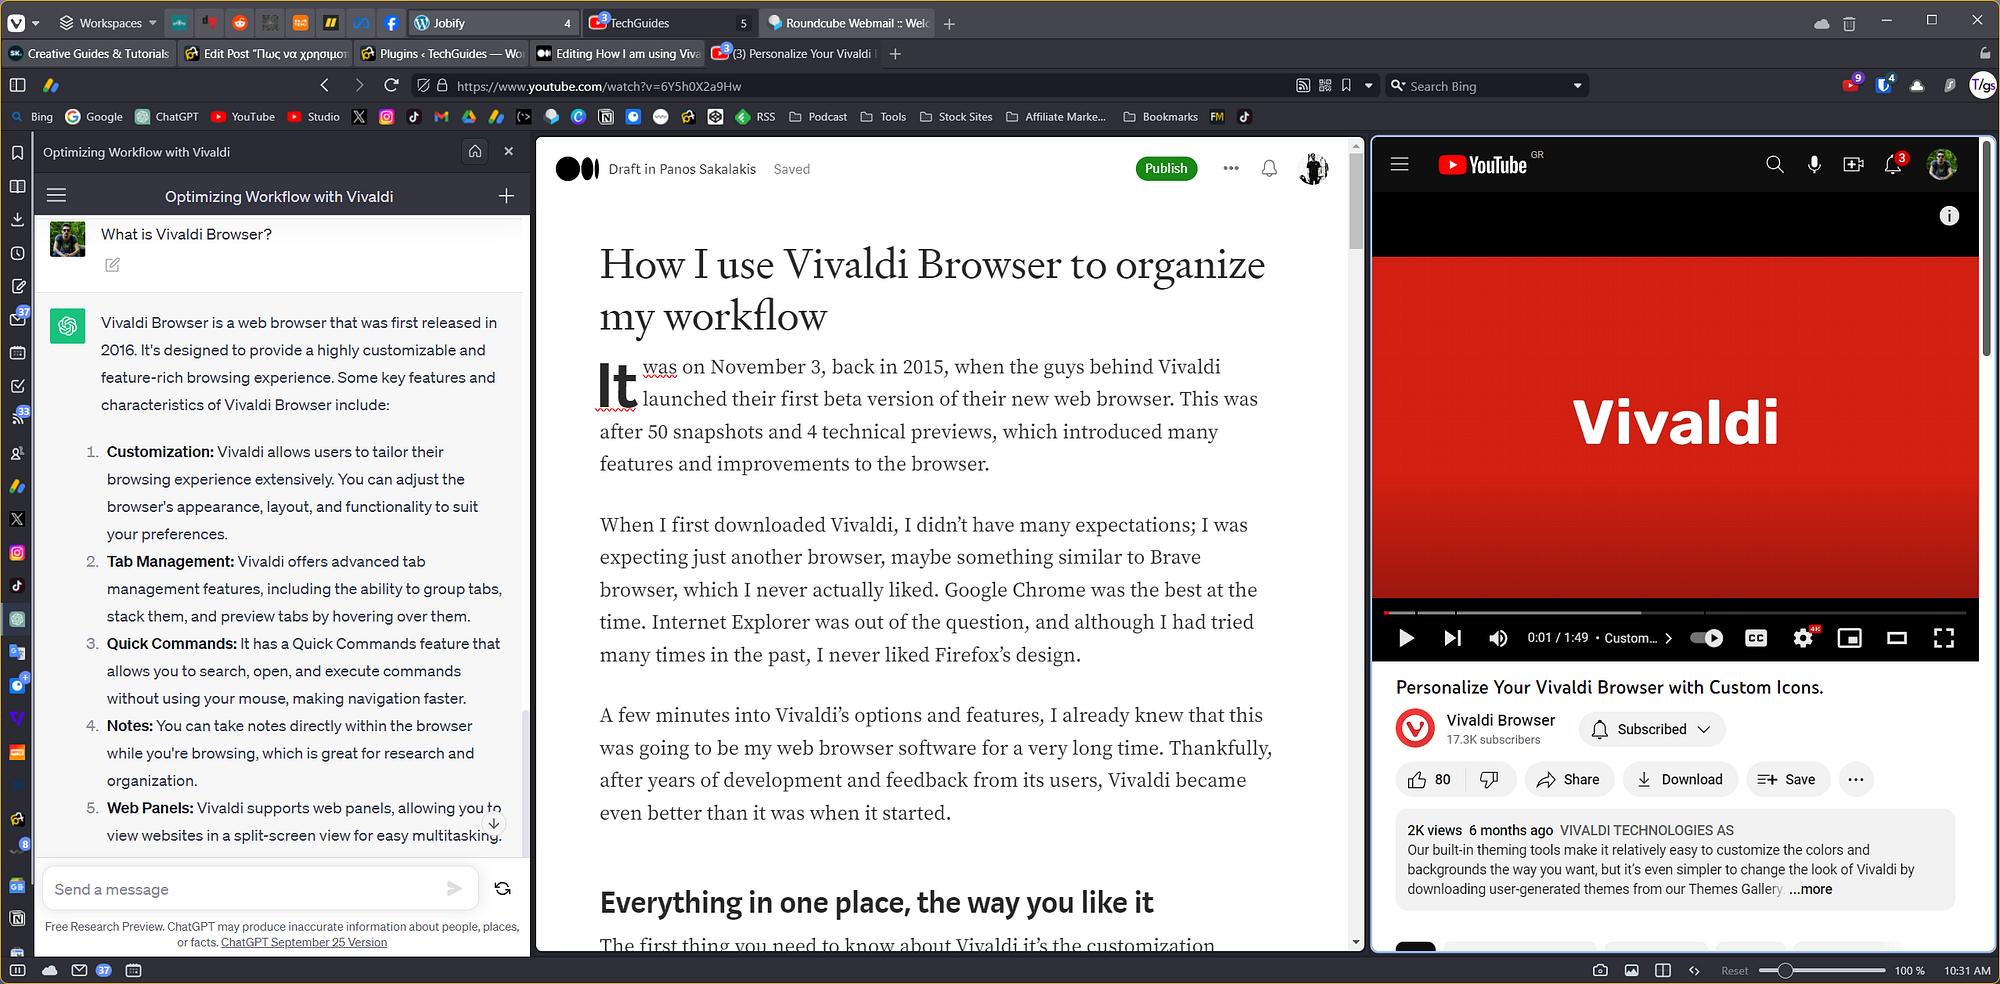Switch to the Jobify tab stack
Viewport: 2000px width, 984px height.
pyautogui.click(x=494, y=23)
